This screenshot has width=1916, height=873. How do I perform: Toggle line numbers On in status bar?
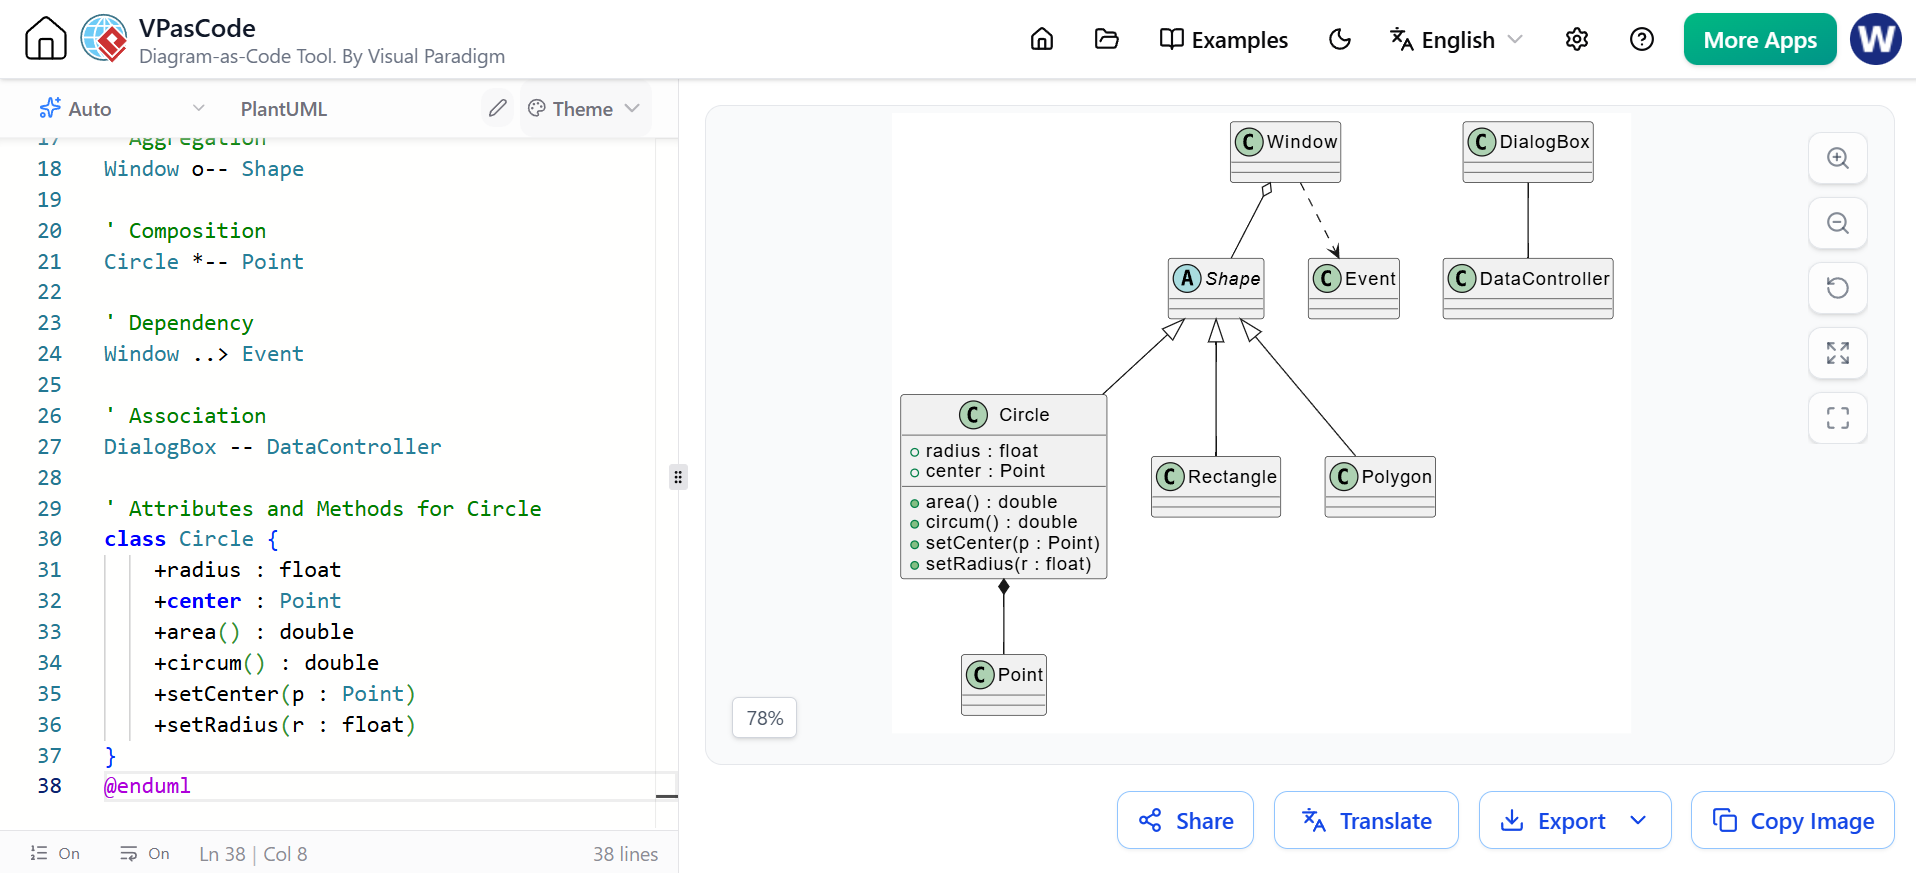55,853
